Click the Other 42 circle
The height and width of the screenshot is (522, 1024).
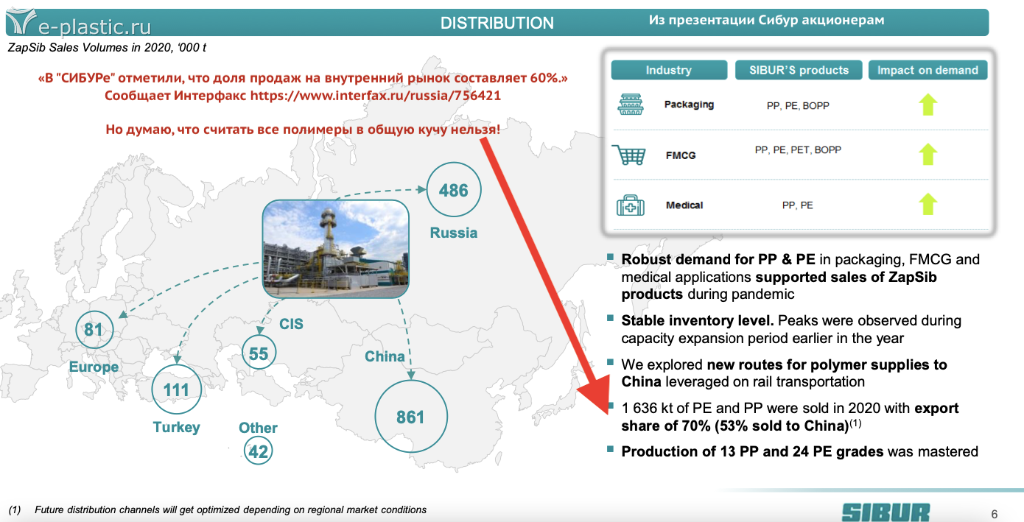tap(258, 452)
